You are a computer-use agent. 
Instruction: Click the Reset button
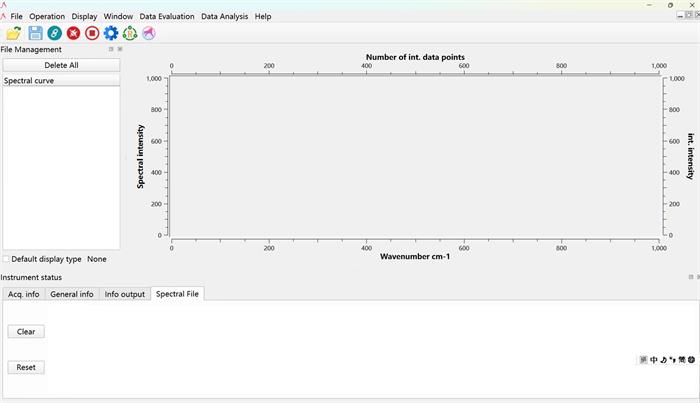pyautogui.click(x=26, y=367)
